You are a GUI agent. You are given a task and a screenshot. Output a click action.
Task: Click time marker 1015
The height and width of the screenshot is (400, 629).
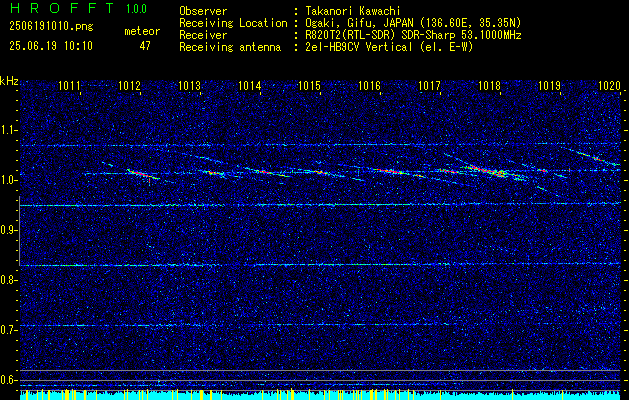point(309,85)
